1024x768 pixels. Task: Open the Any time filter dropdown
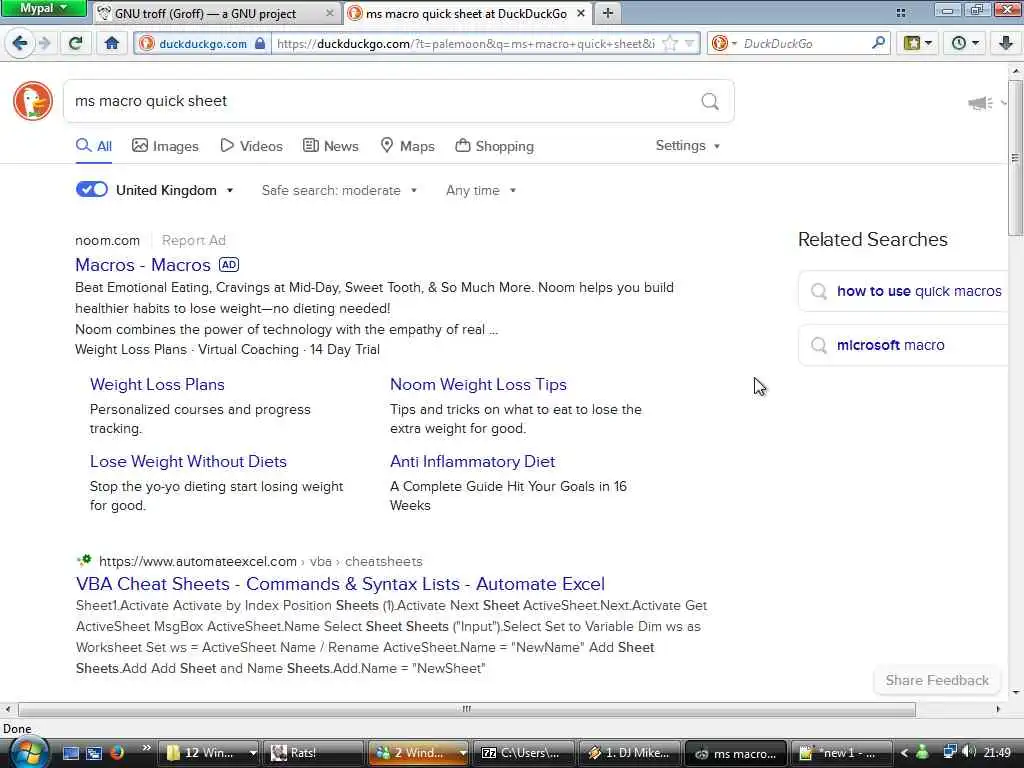tap(481, 190)
